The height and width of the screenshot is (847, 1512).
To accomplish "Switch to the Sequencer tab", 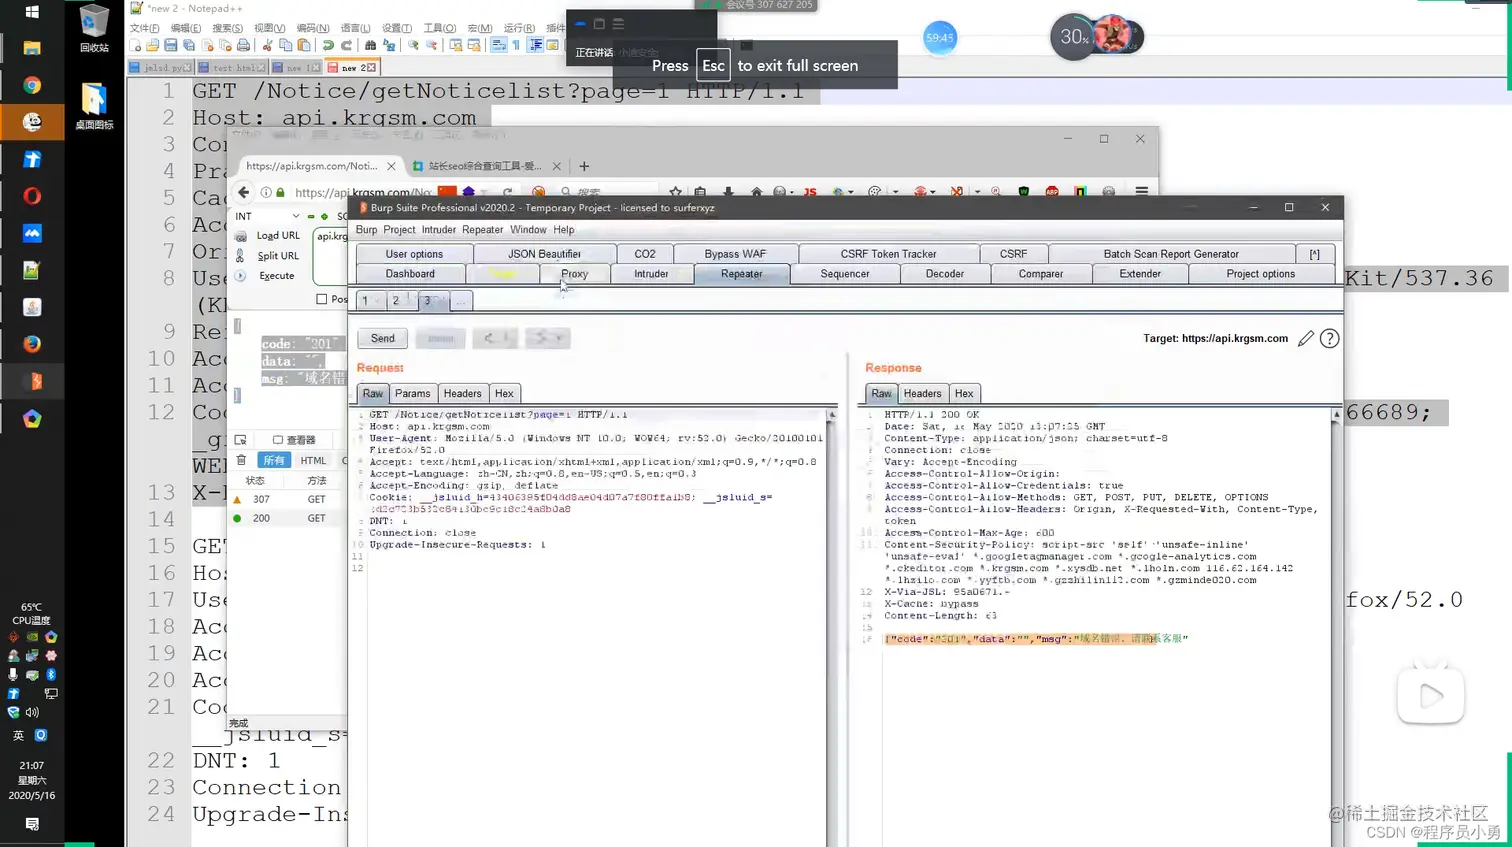I will [x=845, y=274].
